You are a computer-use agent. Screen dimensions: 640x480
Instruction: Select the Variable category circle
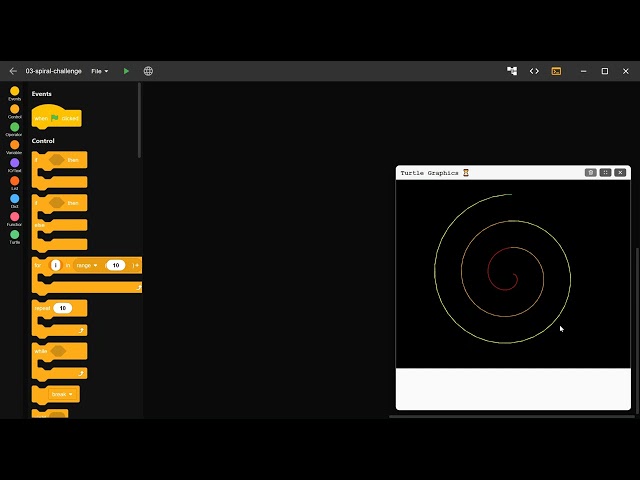pos(15,145)
